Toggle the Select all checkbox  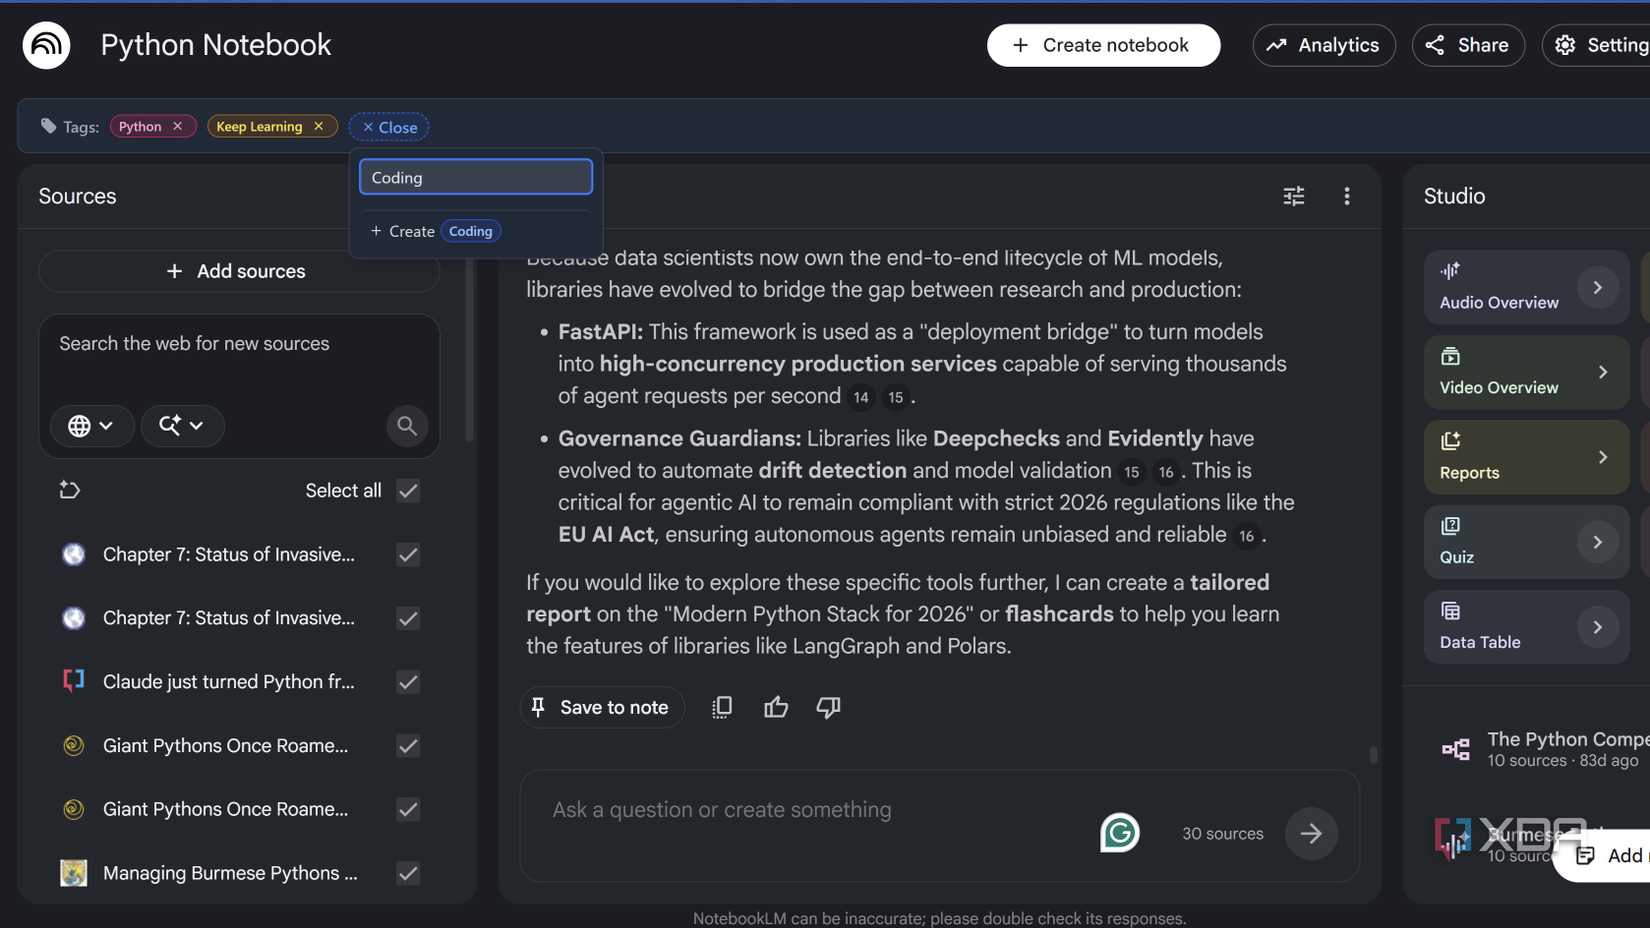408,491
